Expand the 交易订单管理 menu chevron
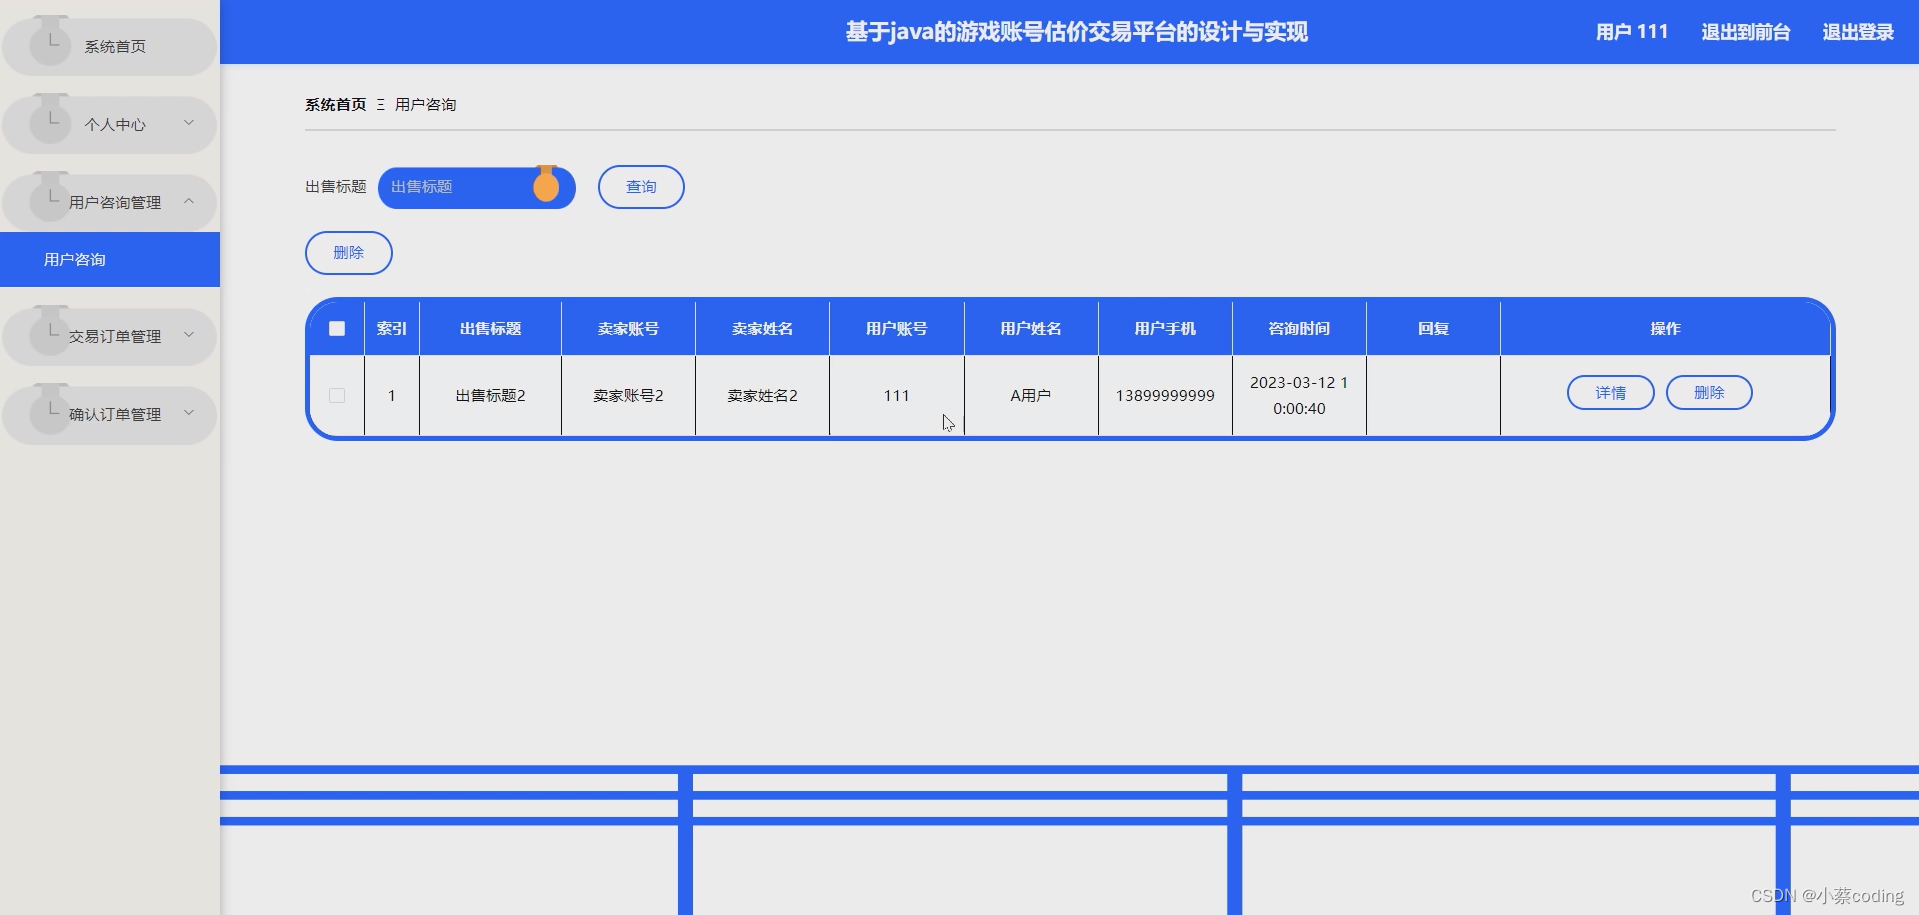The width and height of the screenshot is (1919, 915). [x=189, y=335]
